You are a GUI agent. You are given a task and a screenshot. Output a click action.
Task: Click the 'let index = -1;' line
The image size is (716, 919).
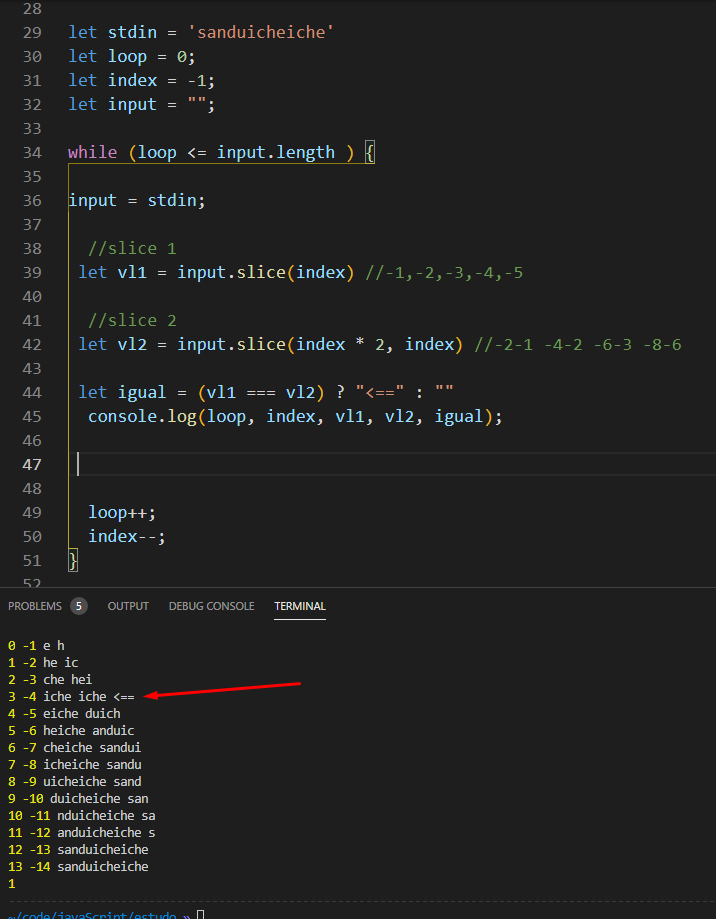coord(142,80)
